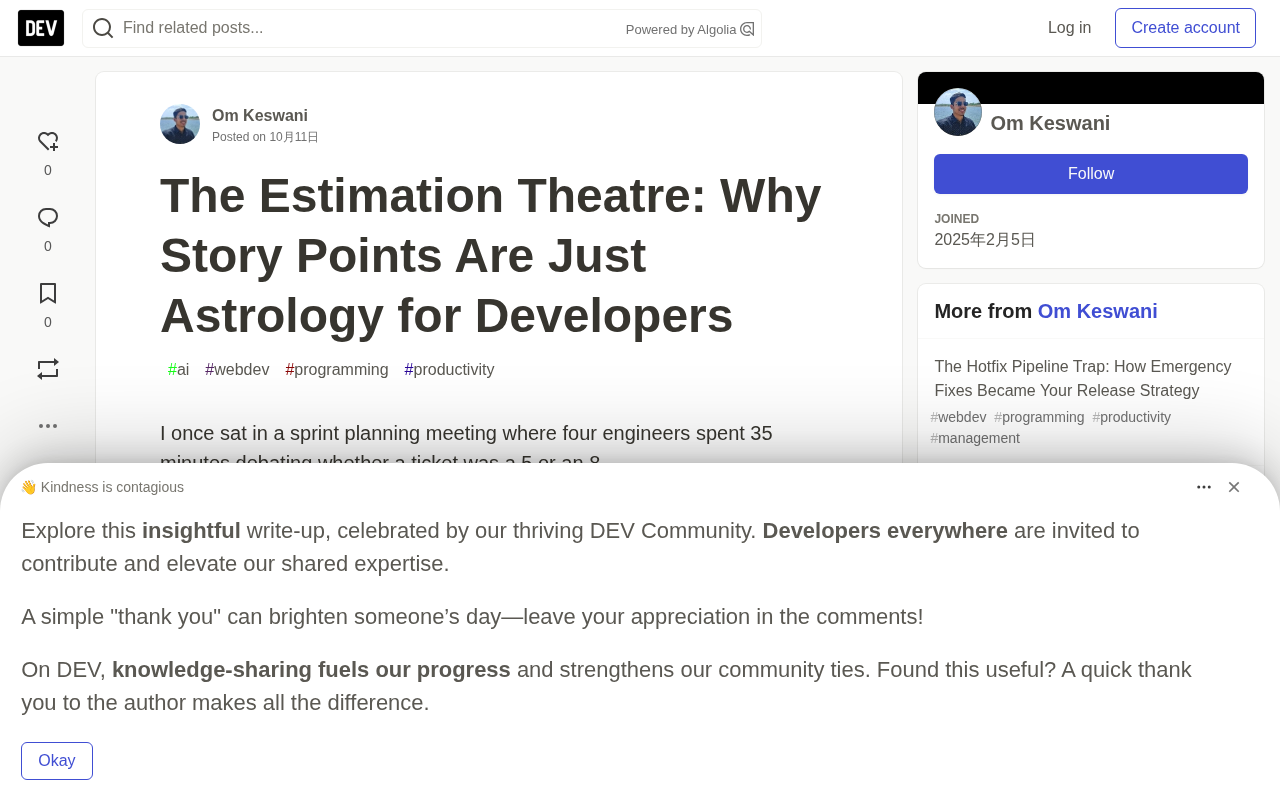Open the #productivity tag under the title
Screen dimensions: 1280x800
click(x=449, y=370)
